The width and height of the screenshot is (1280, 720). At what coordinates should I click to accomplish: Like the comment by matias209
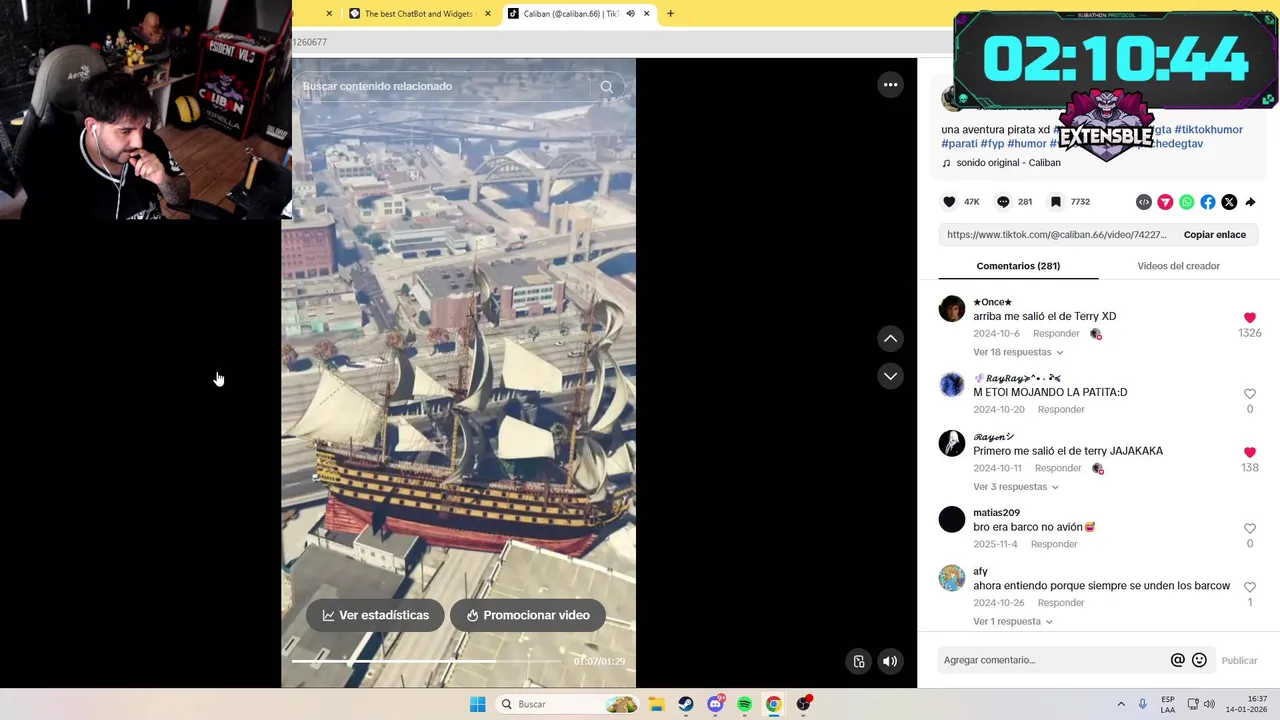[x=1250, y=529]
